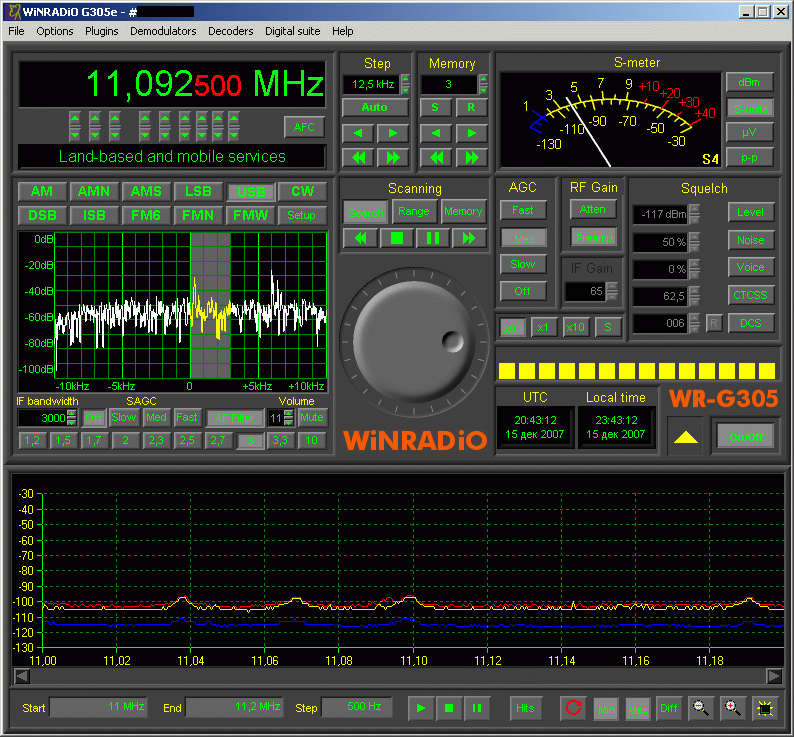Click the yellow auto-scale spectrum icon
The height and width of the screenshot is (737, 794).
tap(765, 708)
